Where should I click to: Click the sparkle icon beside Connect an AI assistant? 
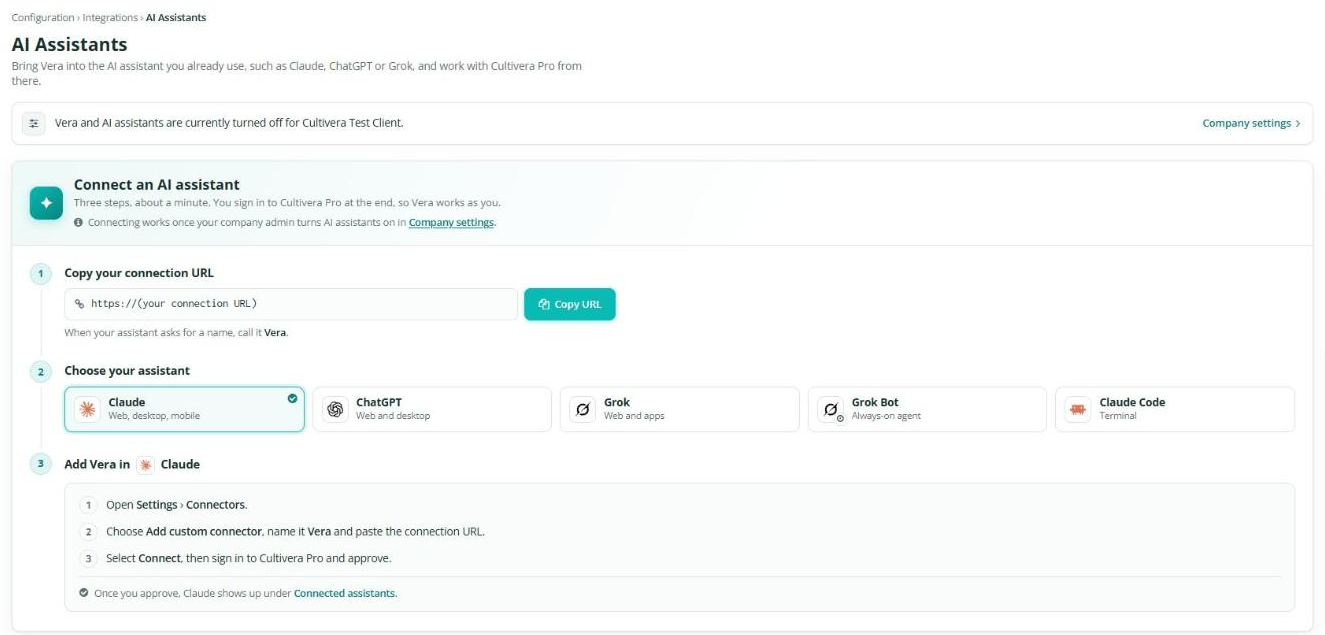tap(46, 202)
